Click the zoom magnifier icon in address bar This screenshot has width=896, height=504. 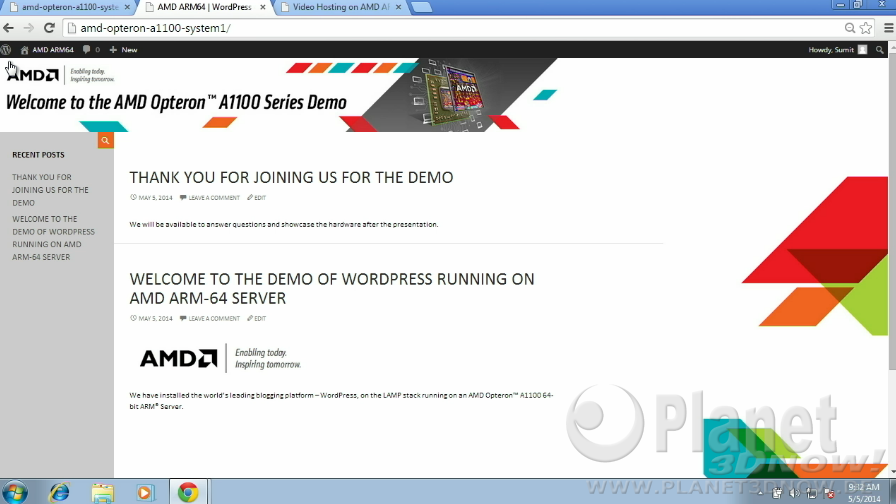850,28
